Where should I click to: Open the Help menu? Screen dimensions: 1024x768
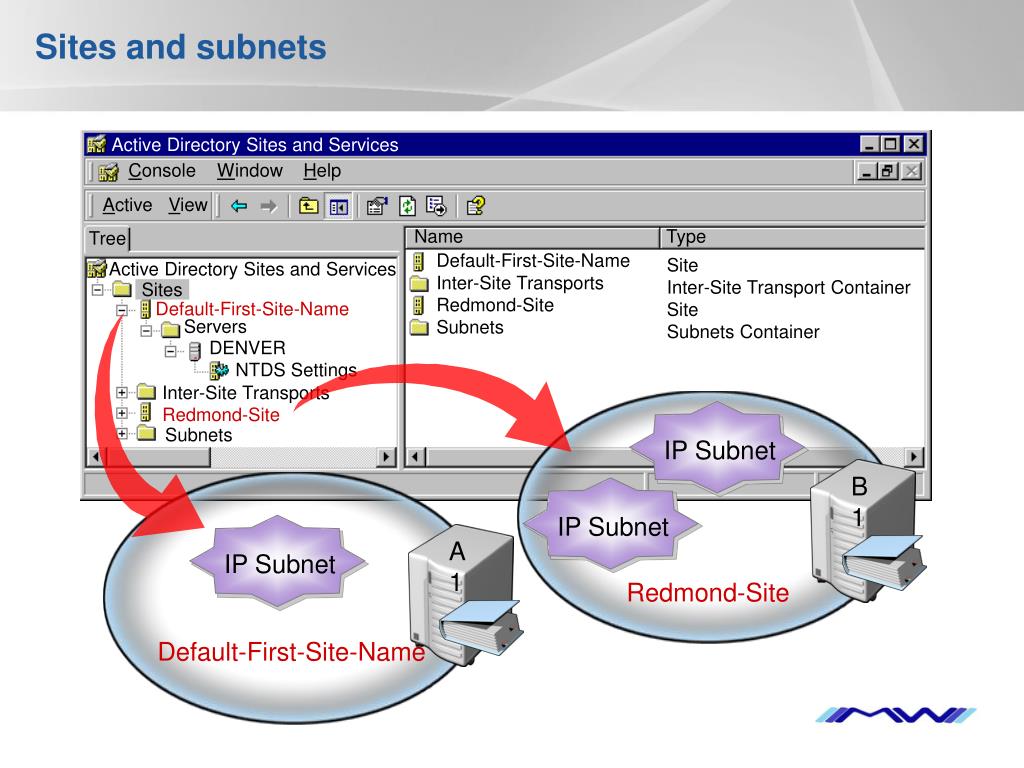pyautogui.click(x=322, y=171)
